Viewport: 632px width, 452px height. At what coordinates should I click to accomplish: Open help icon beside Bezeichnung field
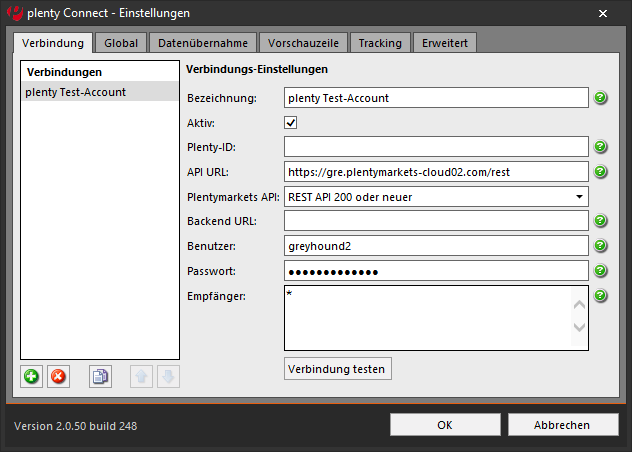[601, 98]
